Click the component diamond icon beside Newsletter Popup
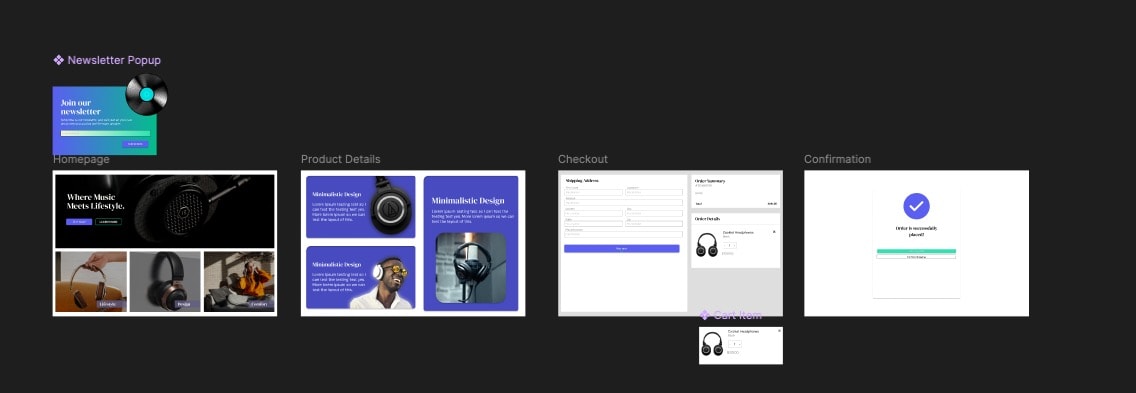Image resolution: width=1136 pixels, height=393 pixels. pos(59,60)
